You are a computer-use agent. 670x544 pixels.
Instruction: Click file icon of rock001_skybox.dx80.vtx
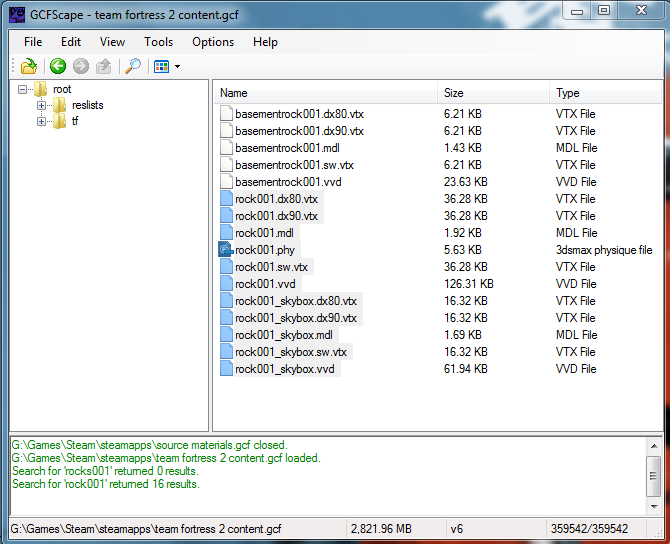tap(226, 301)
